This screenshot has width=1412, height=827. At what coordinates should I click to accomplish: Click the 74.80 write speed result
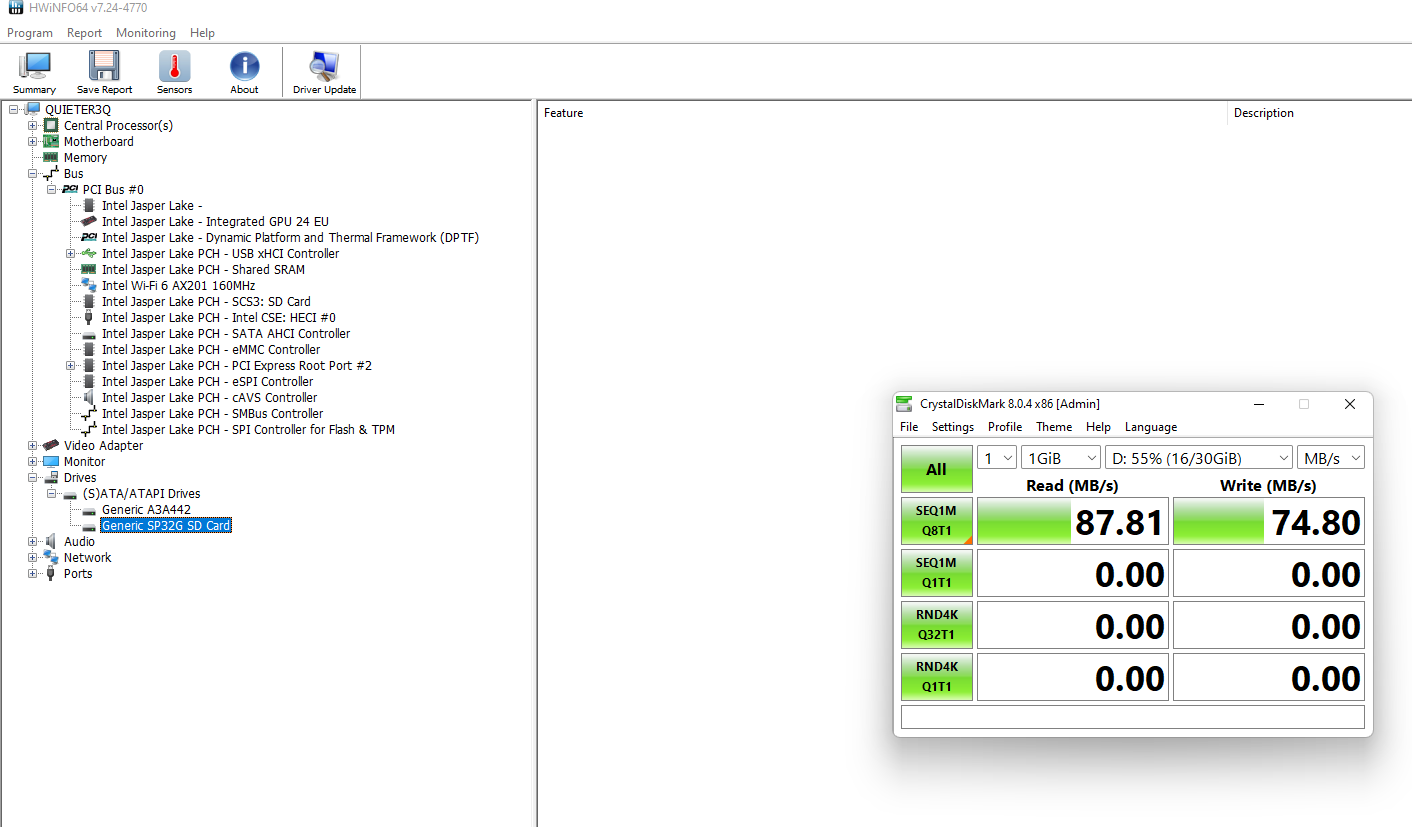1269,521
